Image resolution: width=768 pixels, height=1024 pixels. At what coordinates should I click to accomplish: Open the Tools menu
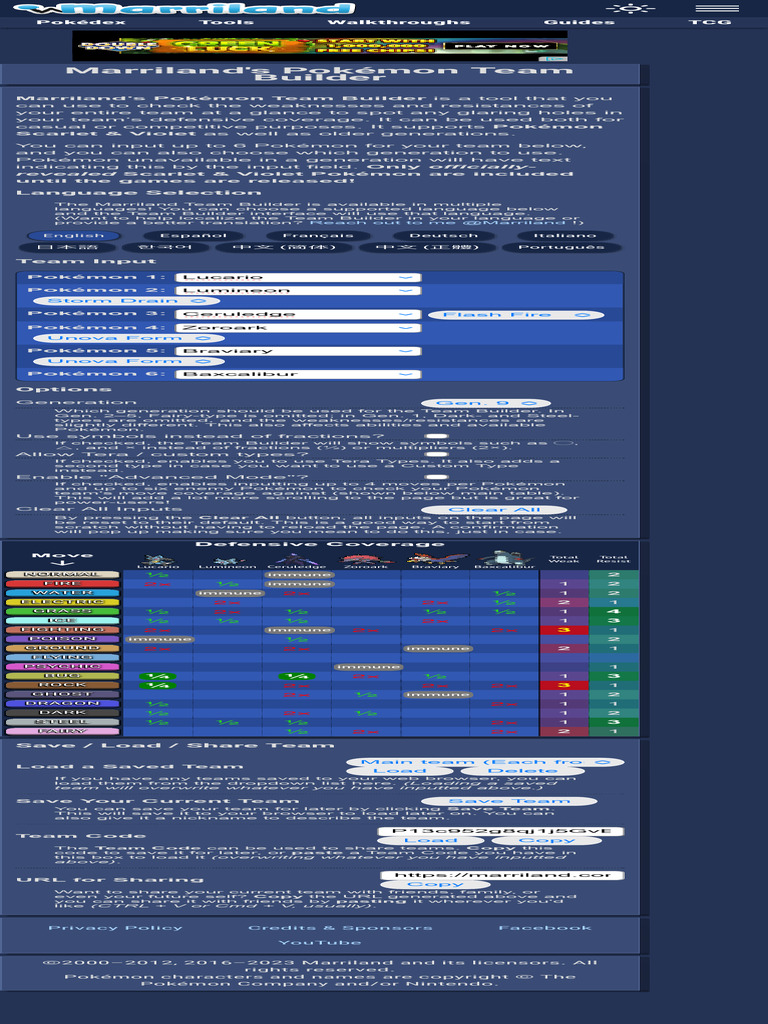[226, 22]
